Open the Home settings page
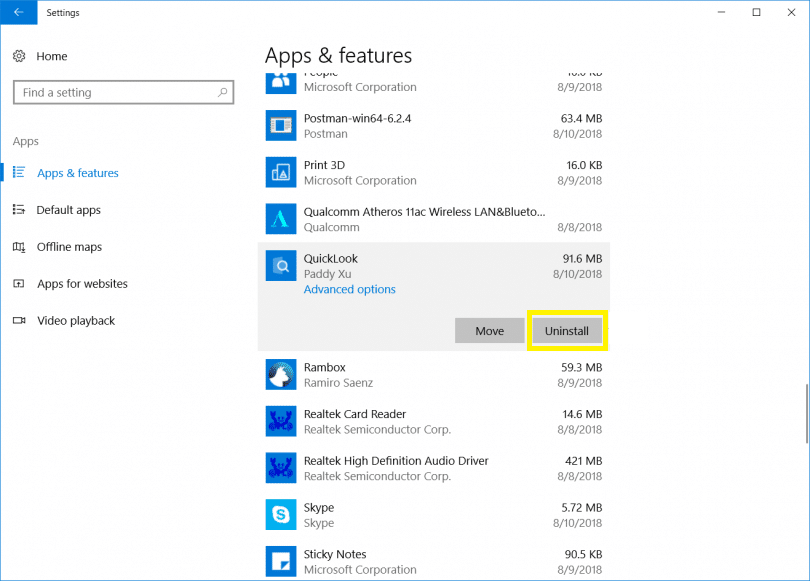The image size is (810, 581). [x=52, y=56]
